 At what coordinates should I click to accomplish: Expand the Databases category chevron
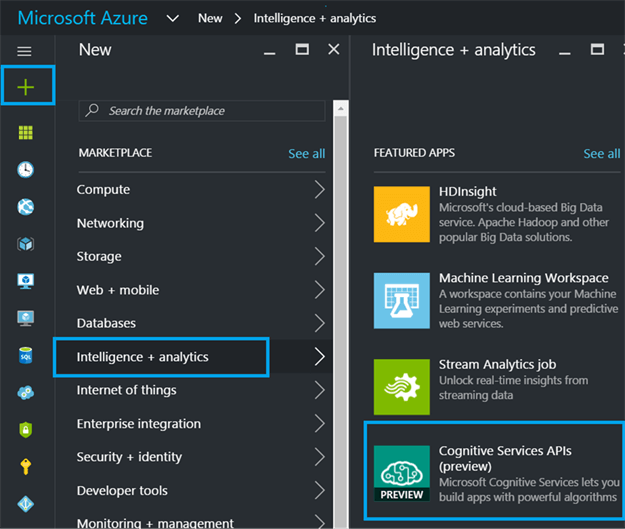319,324
